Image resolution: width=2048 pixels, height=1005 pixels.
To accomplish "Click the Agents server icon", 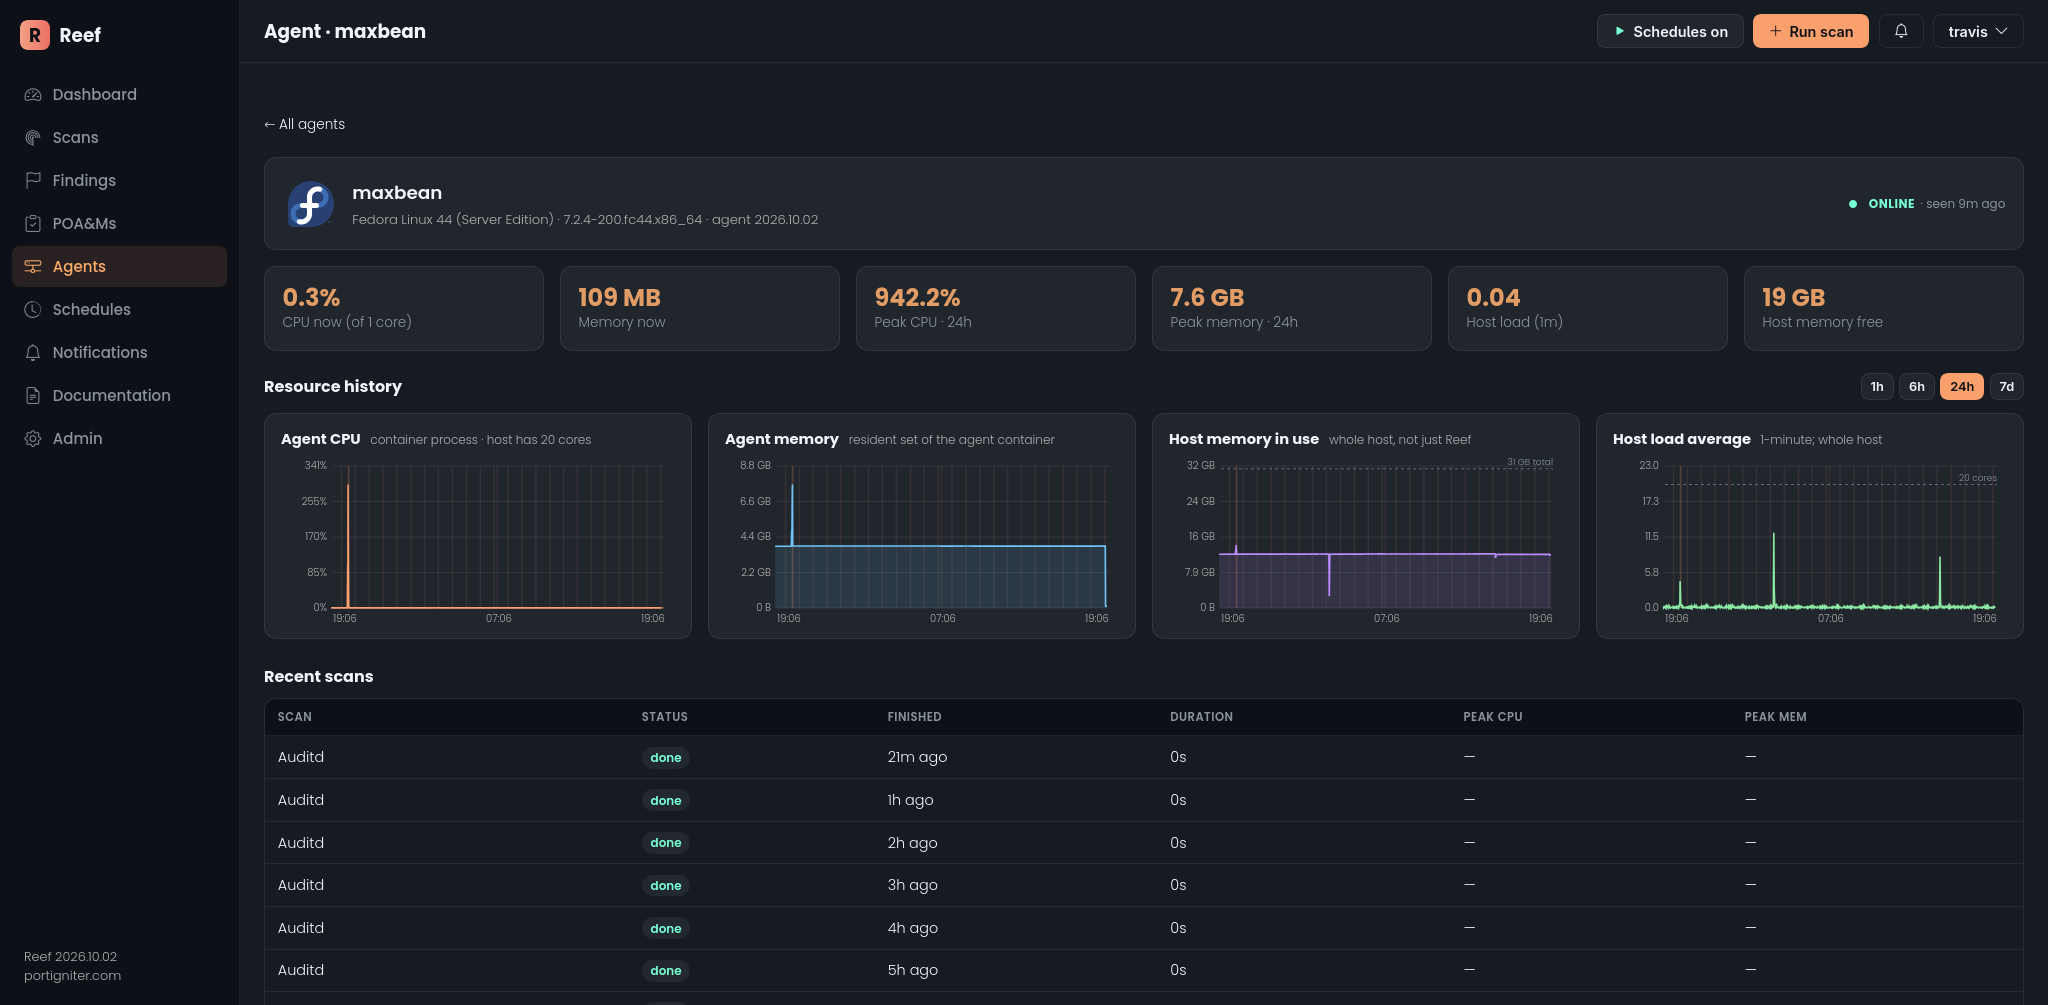I will 33,267.
